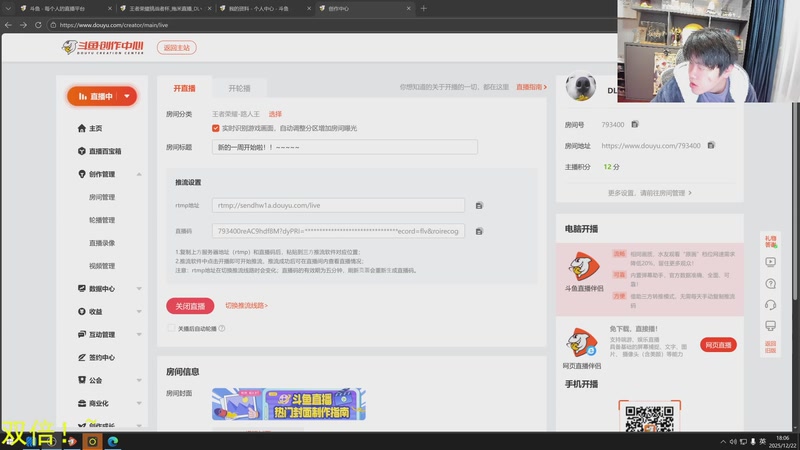Click the help icon next to 关播后自动轮播
This screenshot has width=800, height=450.
pos(222,329)
